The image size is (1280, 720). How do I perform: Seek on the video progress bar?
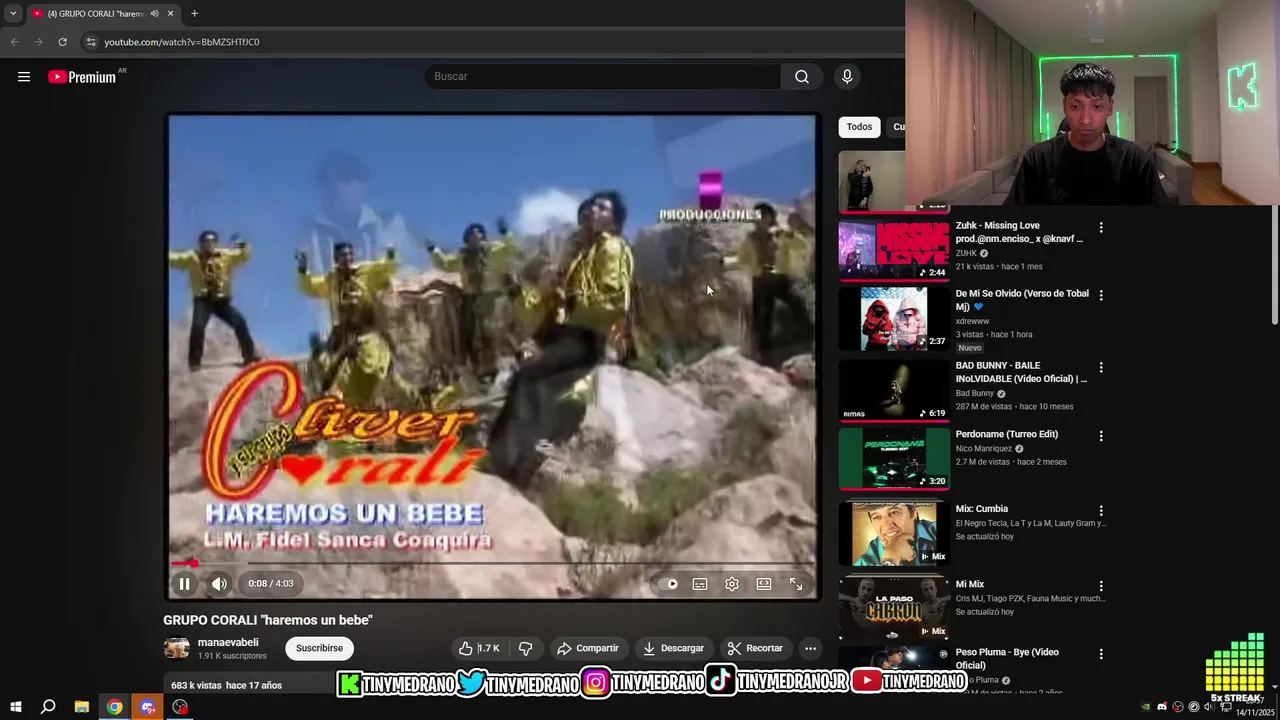coord(493,564)
